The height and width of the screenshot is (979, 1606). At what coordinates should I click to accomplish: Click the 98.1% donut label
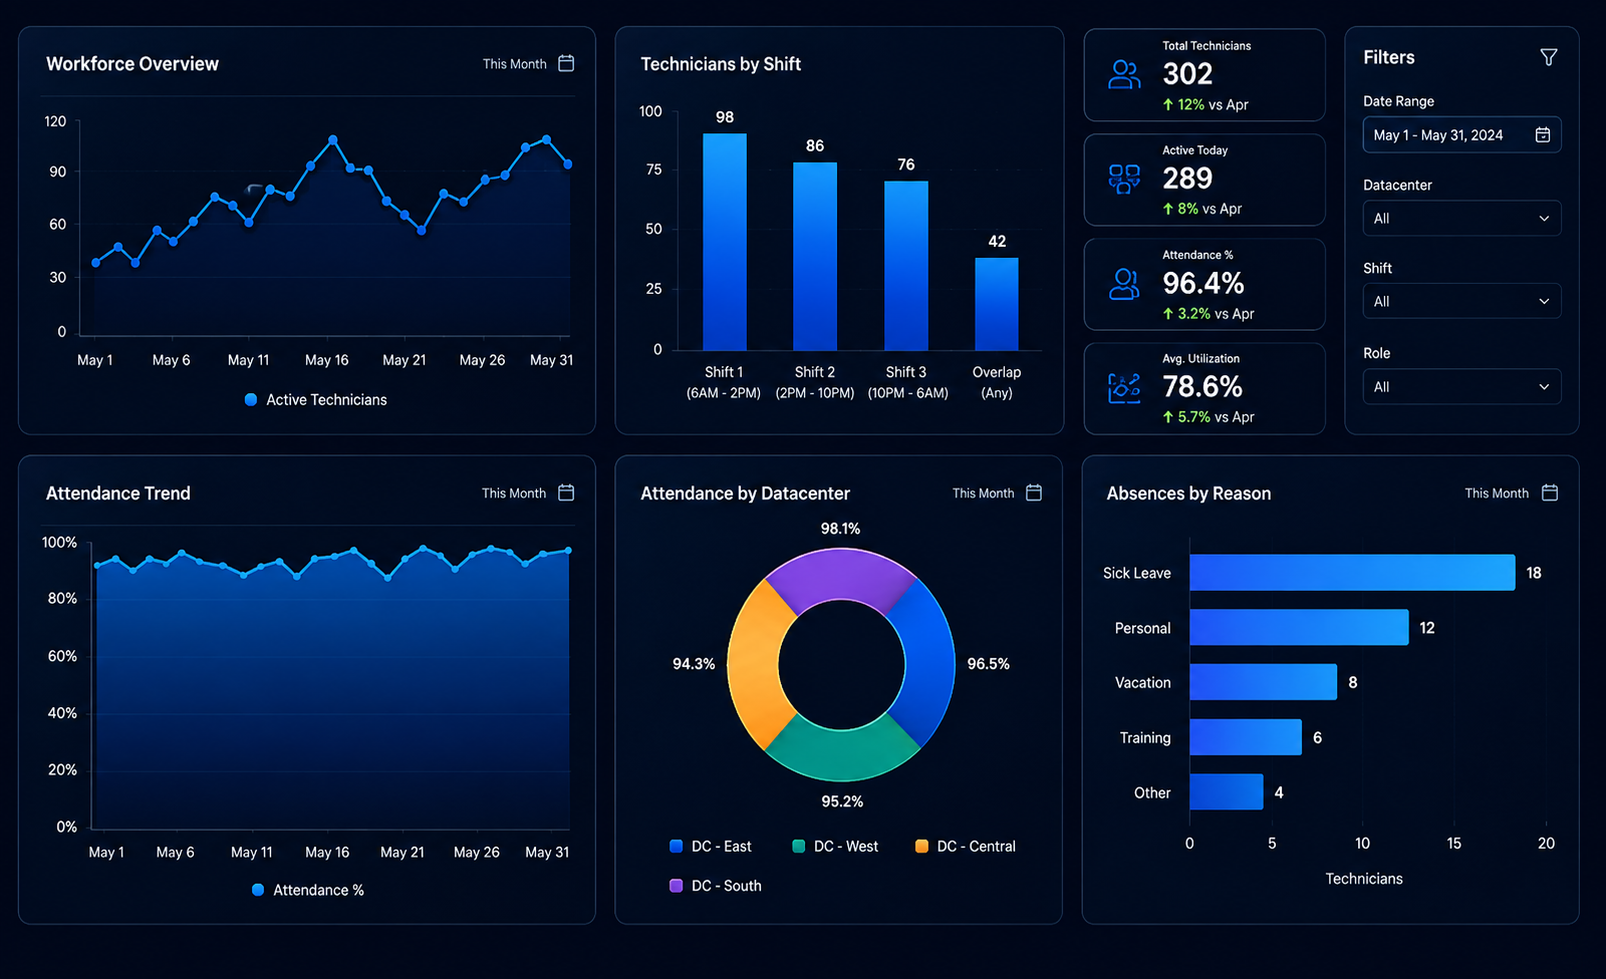(840, 529)
